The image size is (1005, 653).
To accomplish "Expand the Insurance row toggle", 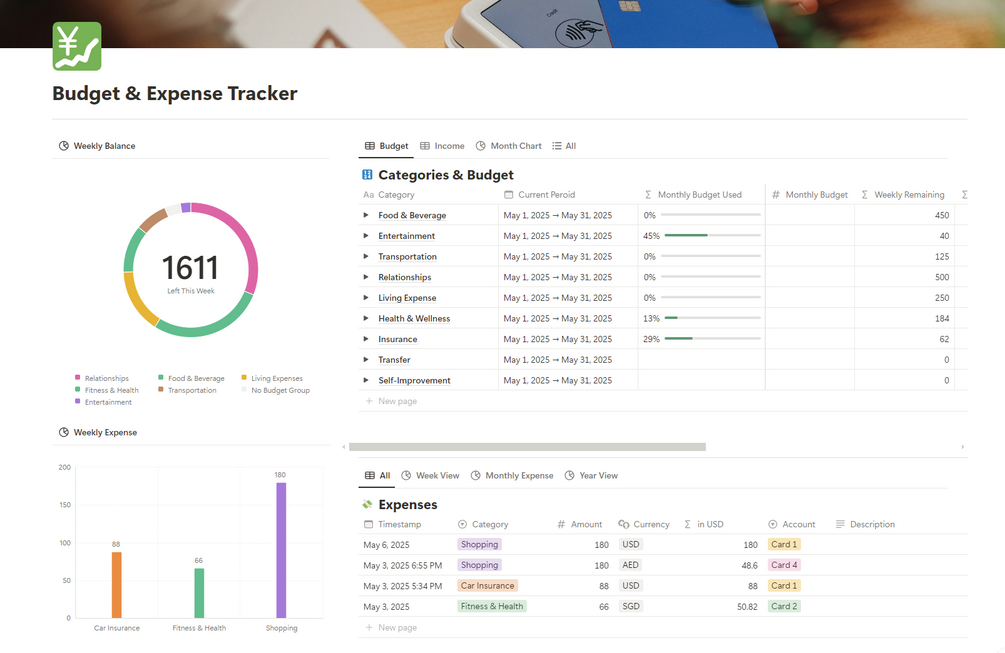I will pos(366,339).
